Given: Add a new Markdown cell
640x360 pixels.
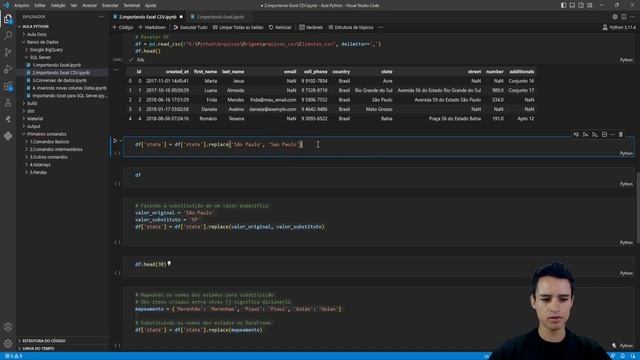Looking at the screenshot, I should [x=152, y=27].
